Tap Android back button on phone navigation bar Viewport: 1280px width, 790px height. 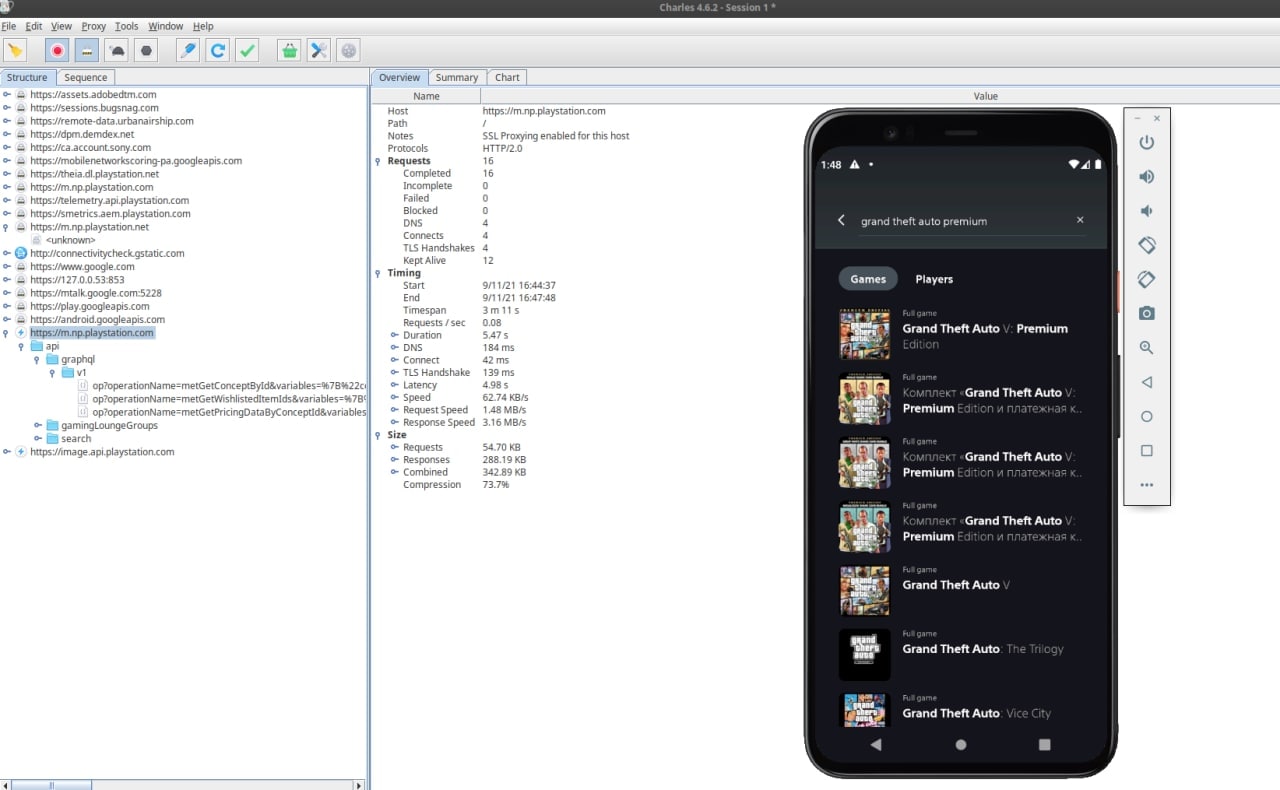point(876,744)
